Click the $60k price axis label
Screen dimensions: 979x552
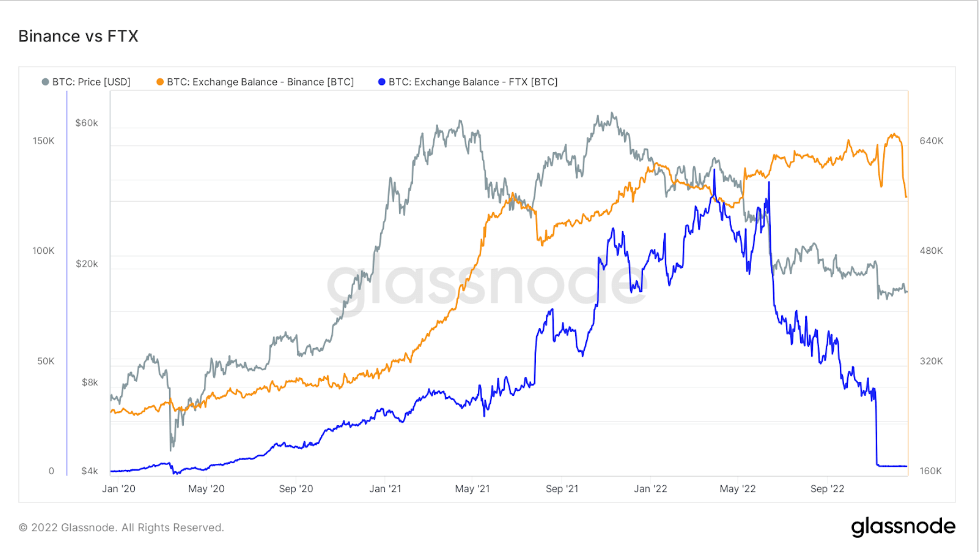(86, 123)
